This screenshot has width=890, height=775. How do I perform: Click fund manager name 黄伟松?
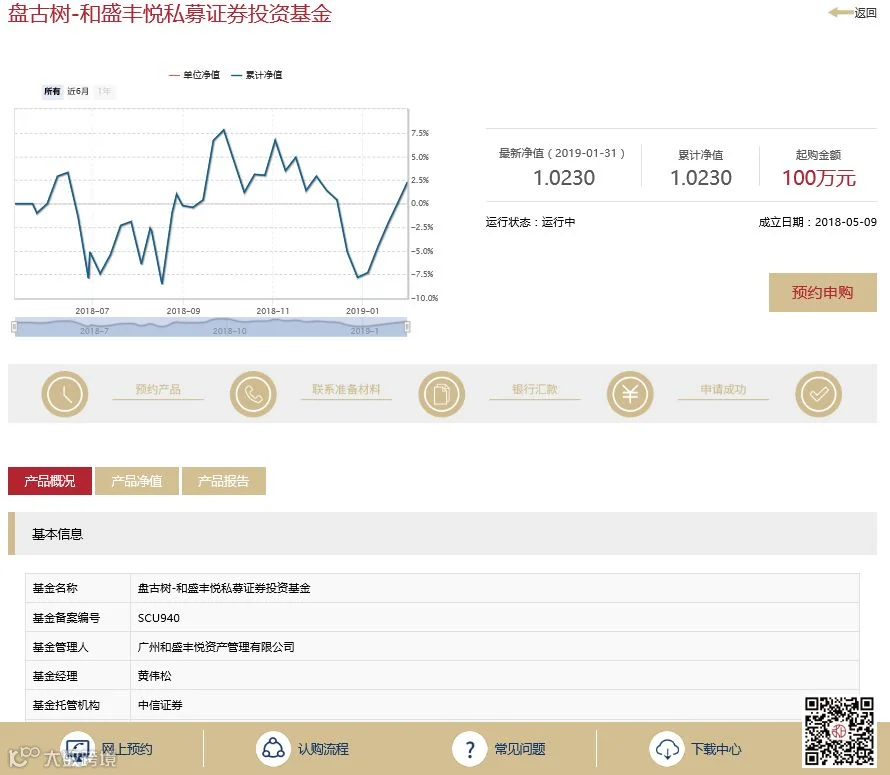(x=154, y=676)
